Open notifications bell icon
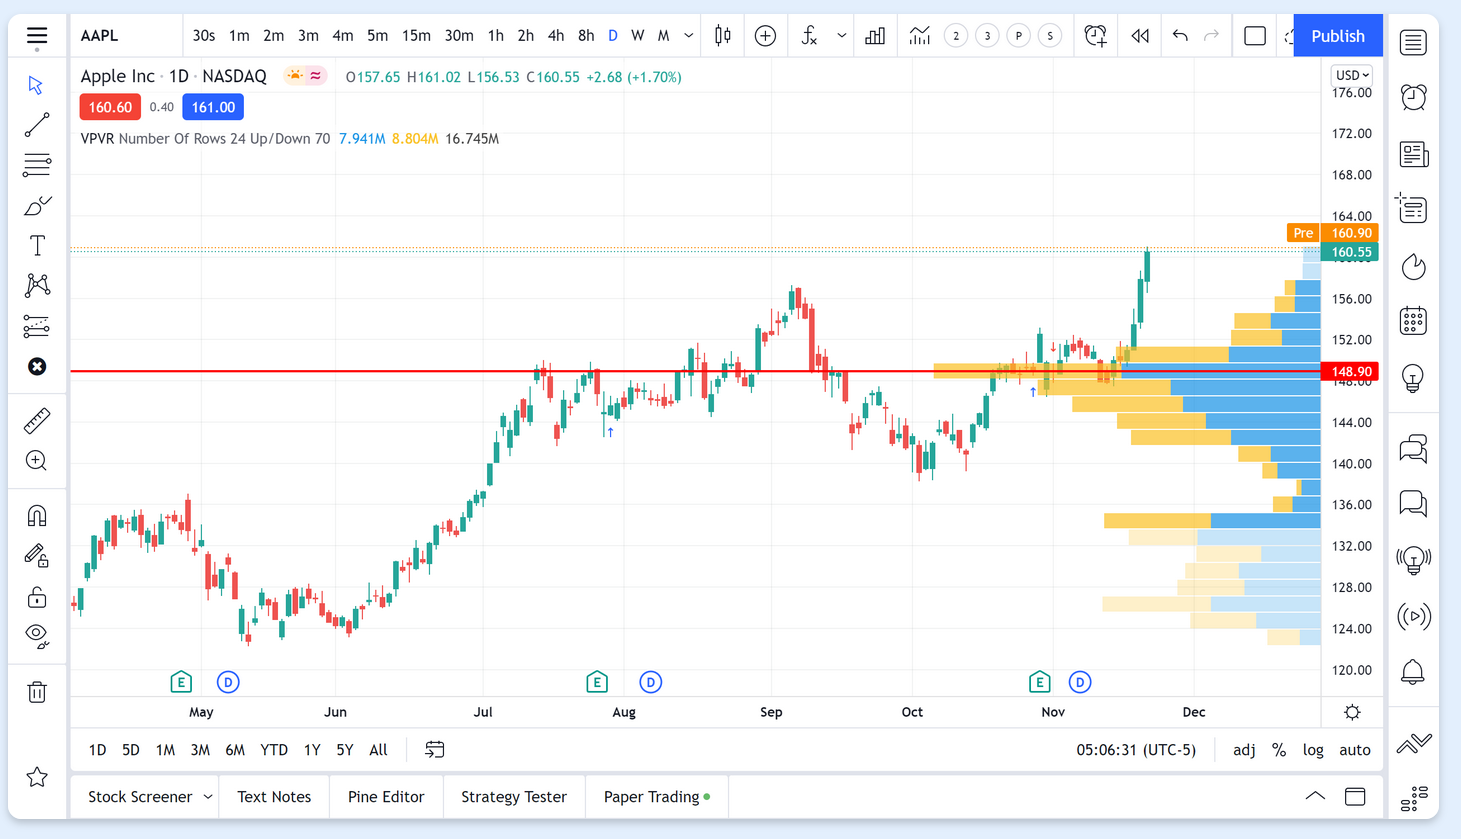 click(1413, 672)
